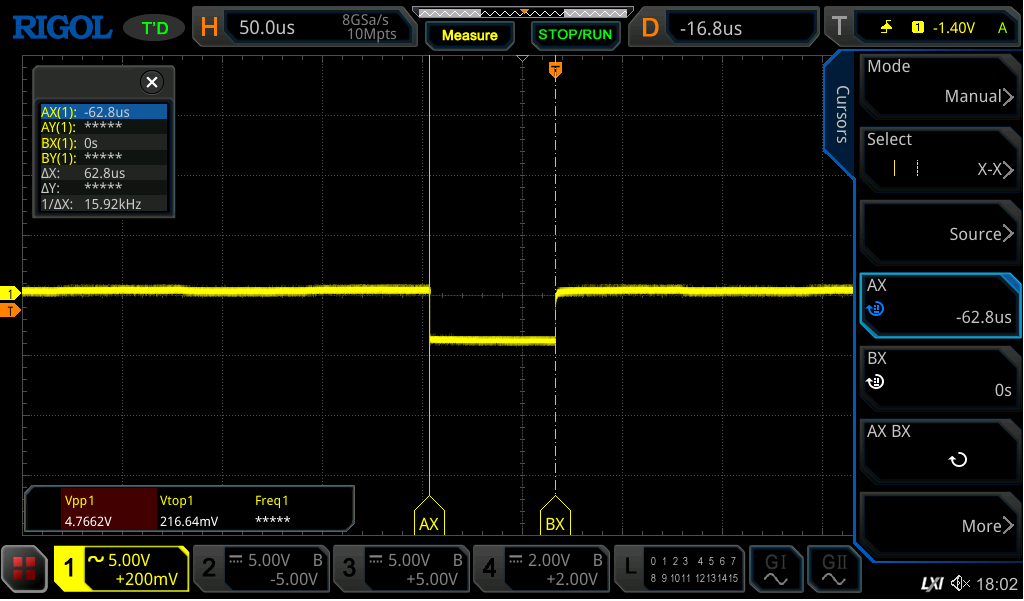Screen dimensions: 1024x601
Task: Click the GII waveform generator icon
Action: (x=834, y=569)
